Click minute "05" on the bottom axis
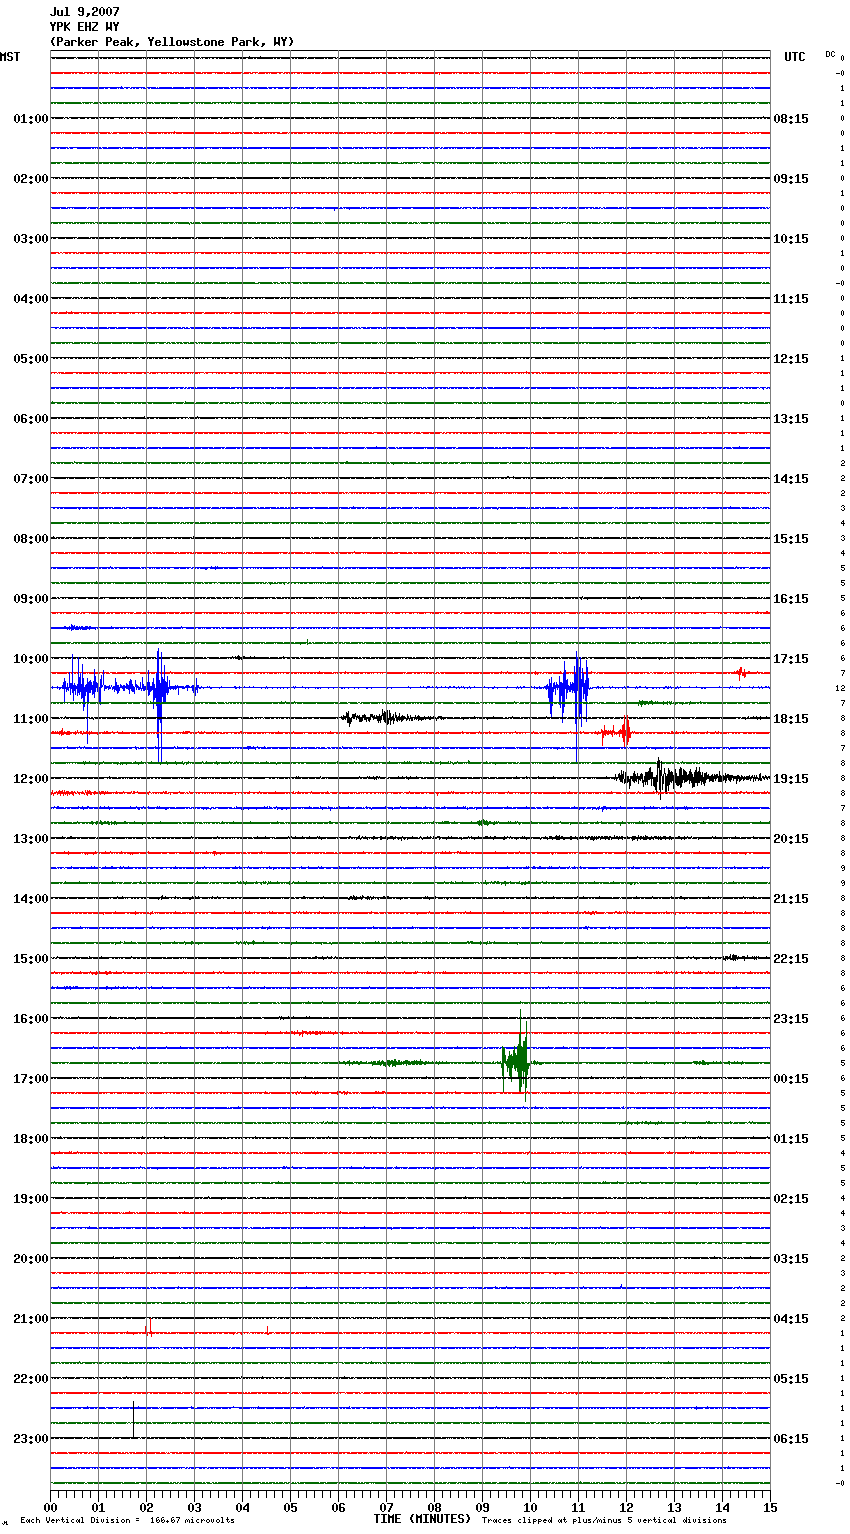The height and width of the screenshot is (1534, 850). (x=290, y=1507)
